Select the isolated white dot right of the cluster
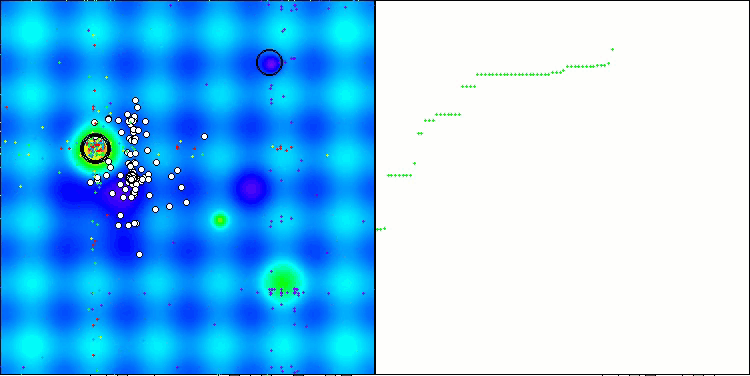The height and width of the screenshot is (376, 750). coord(204,136)
